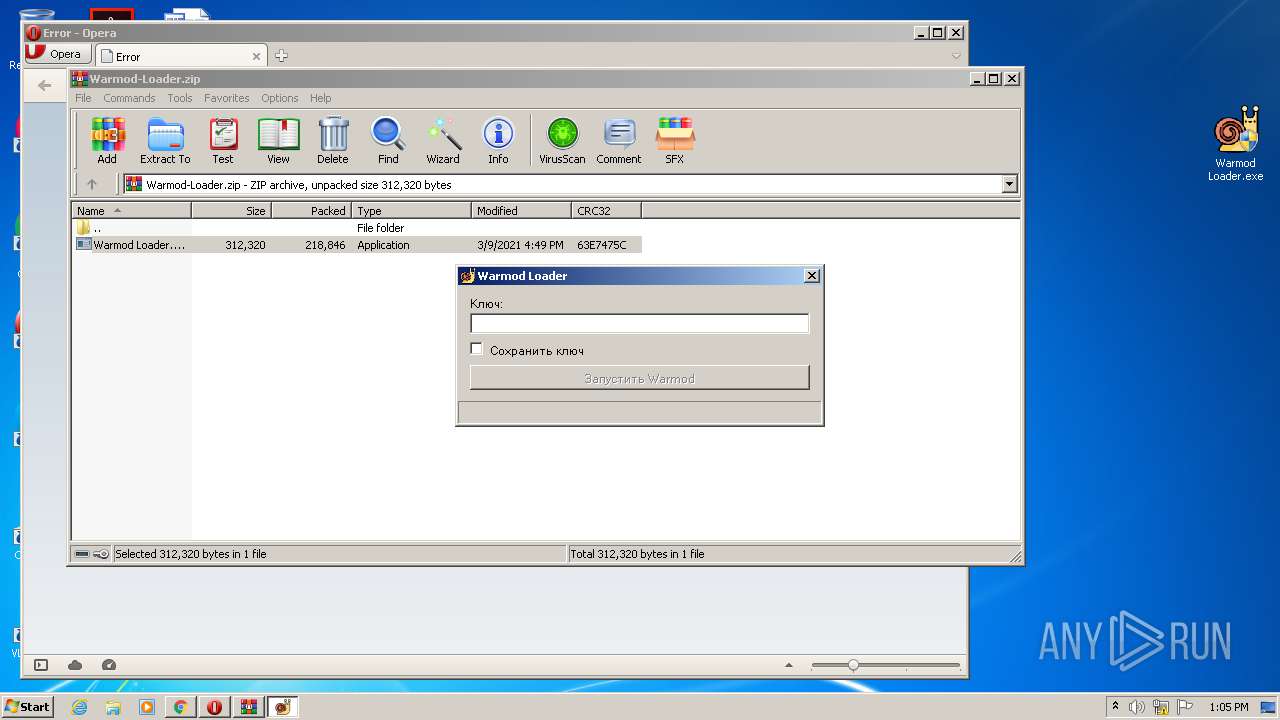This screenshot has width=1280, height=720.
Task: Add new tab in Opera
Action: click(x=281, y=56)
